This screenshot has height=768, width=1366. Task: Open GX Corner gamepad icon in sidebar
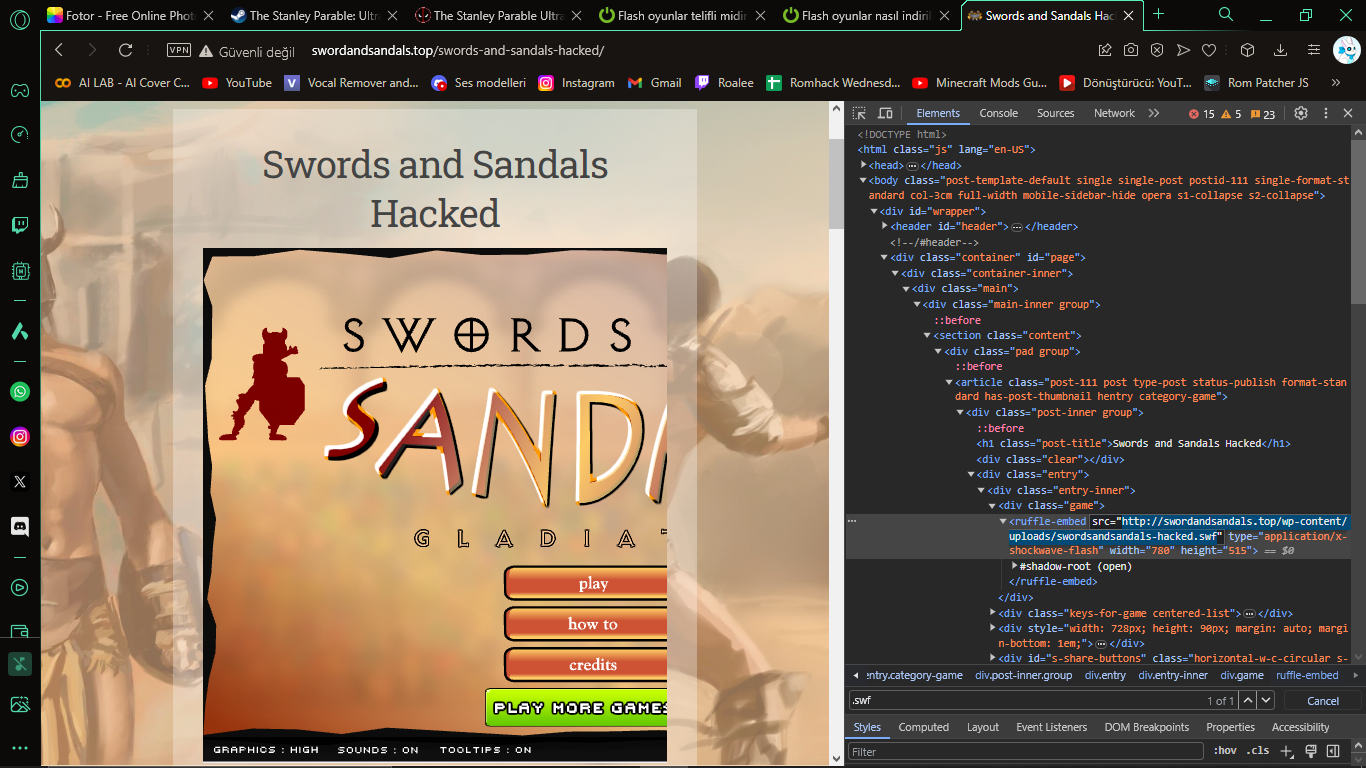(x=20, y=91)
